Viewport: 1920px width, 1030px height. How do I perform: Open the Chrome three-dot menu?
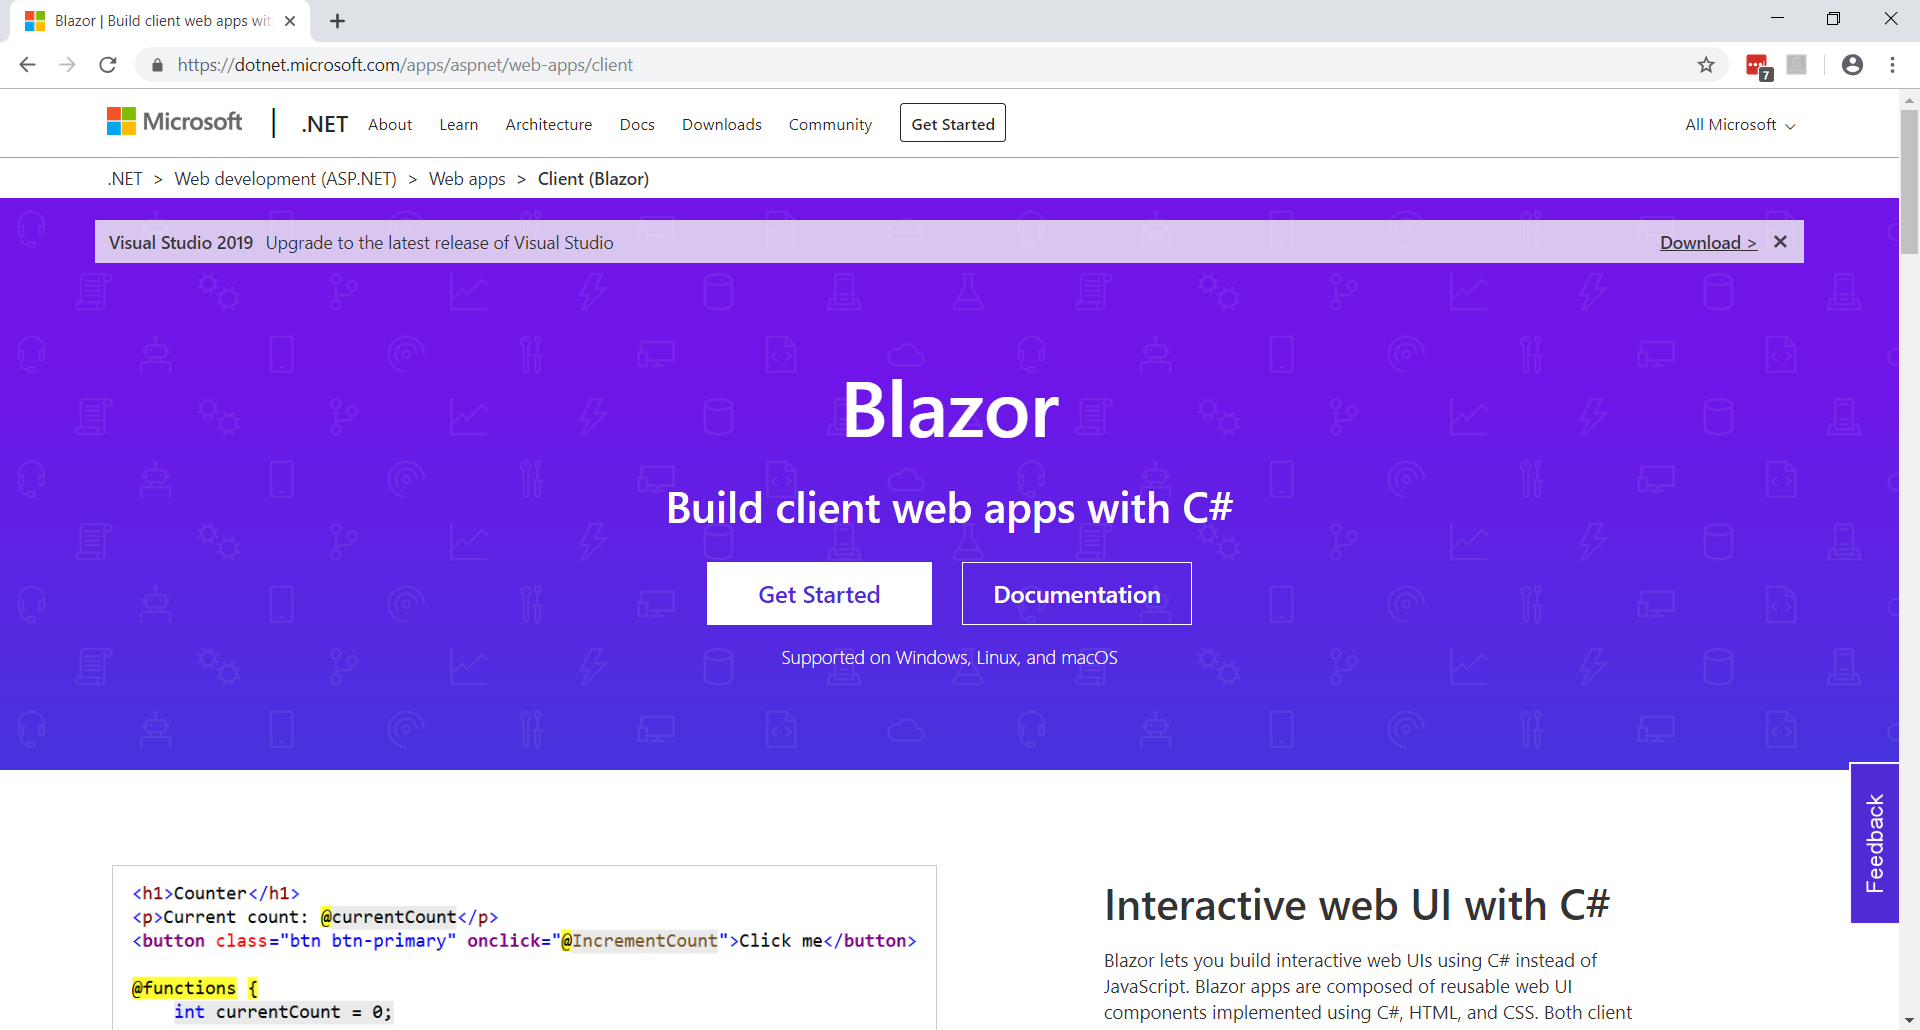[x=1892, y=65]
